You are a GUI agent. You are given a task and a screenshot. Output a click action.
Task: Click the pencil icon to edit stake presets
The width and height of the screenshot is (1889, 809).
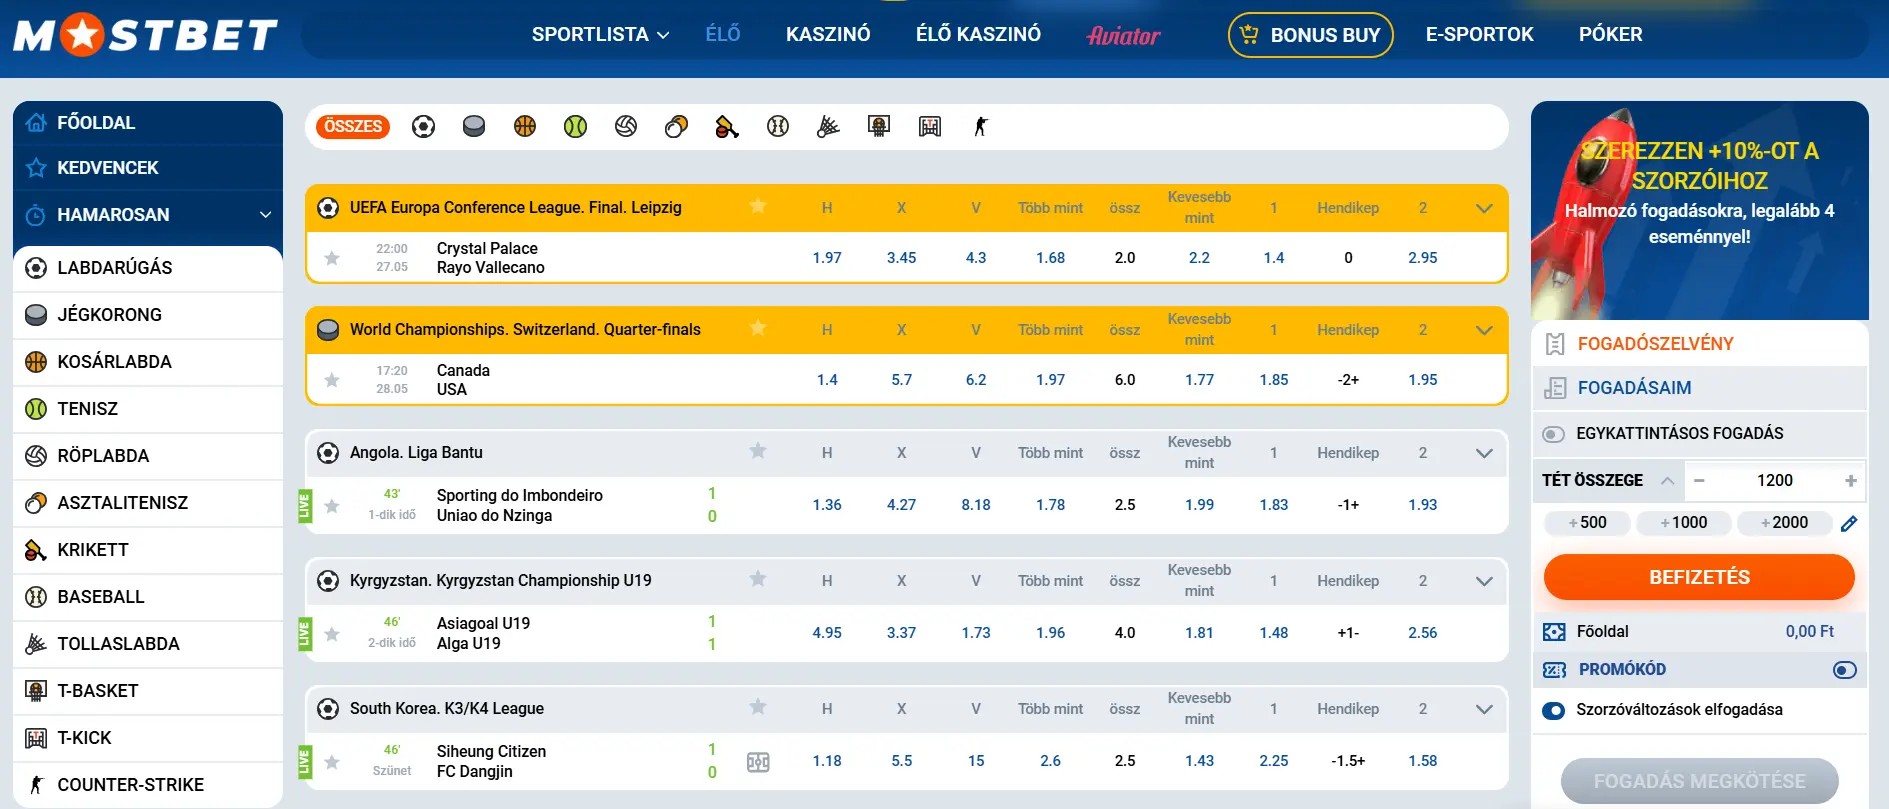pyautogui.click(x=1849, y=523)
